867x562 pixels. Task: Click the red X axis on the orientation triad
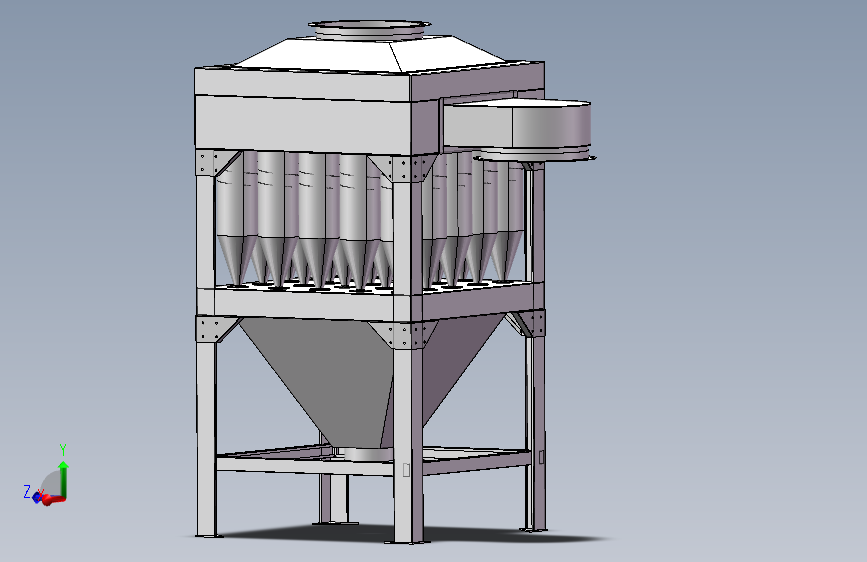point(54,501)
